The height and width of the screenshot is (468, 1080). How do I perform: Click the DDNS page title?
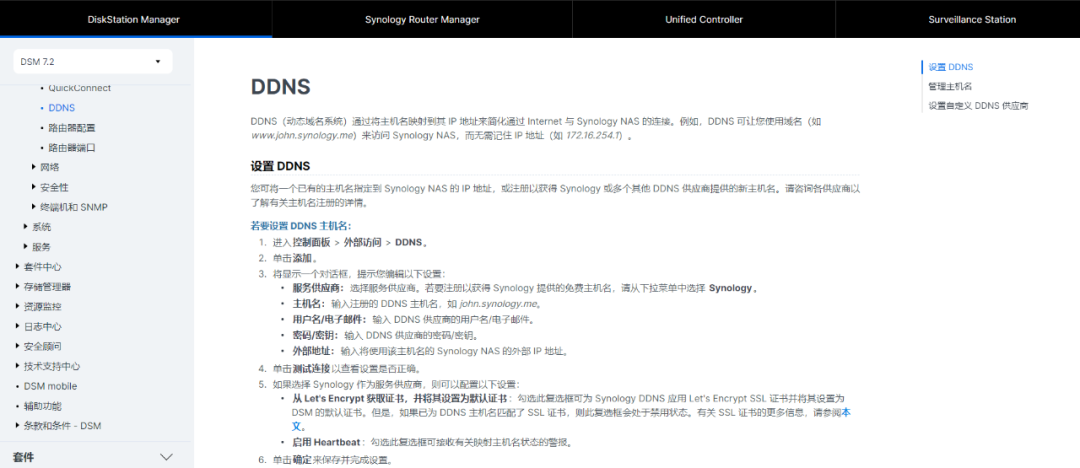280,87
